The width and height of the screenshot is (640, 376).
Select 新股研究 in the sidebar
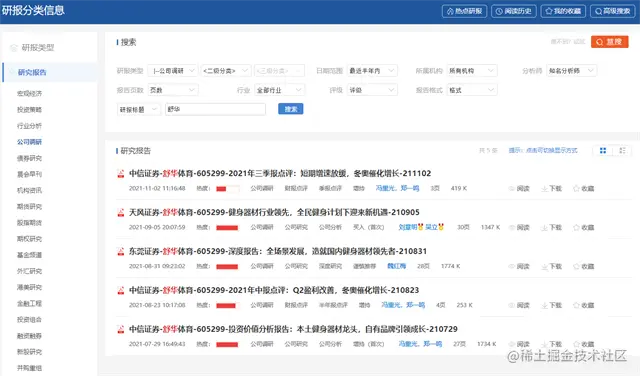tap(29, 352)
